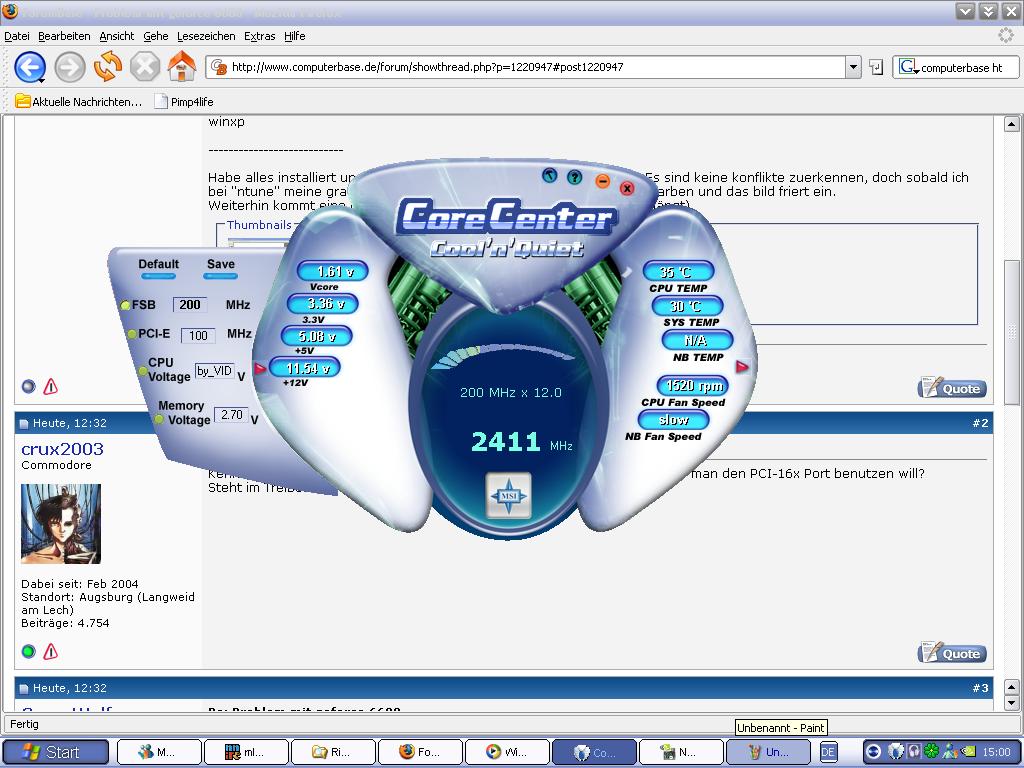Open the Aktuelle Nachrichten bookmark folder
This screenshot has width=1024, height=768.
click(x=78, y=101)
